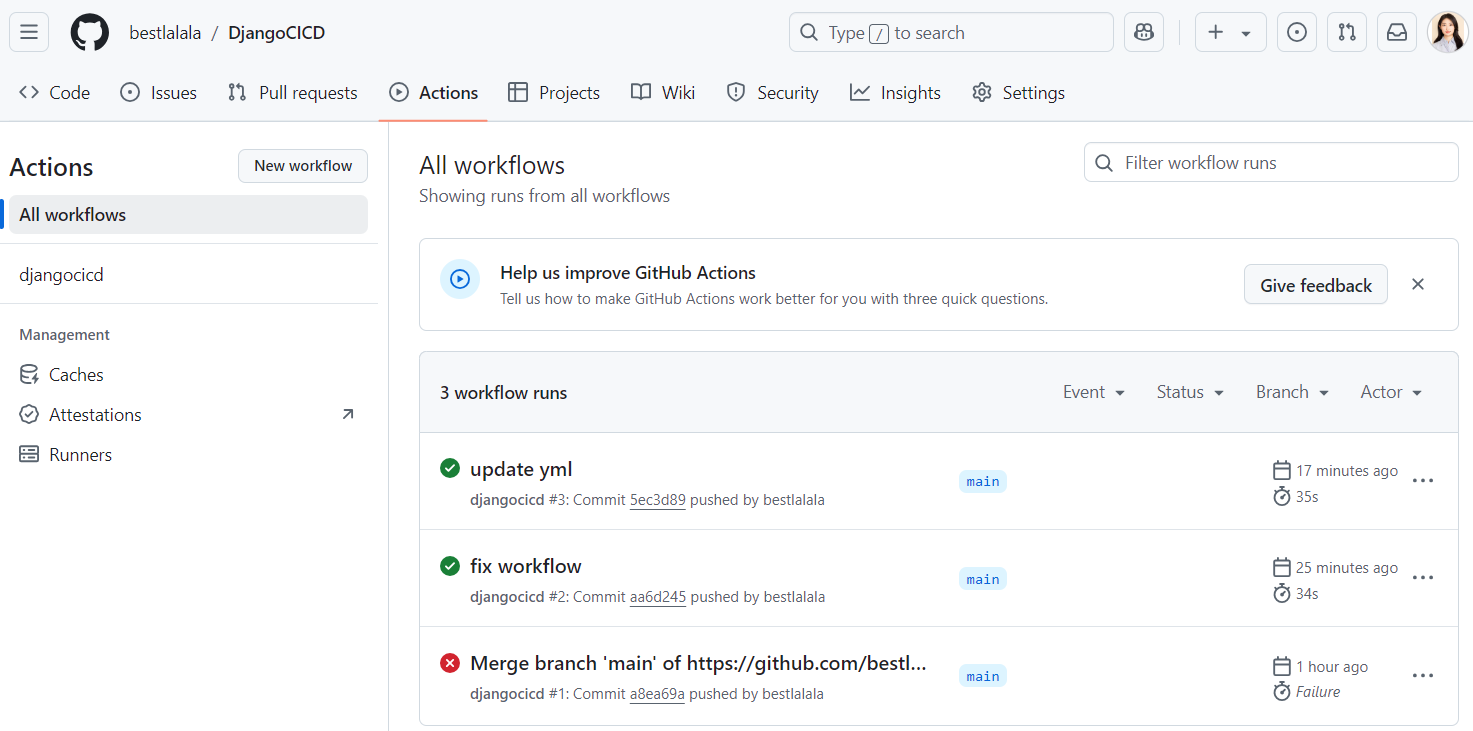The image size is (1473, 731).
Task: Dismiss the improve GitHub Actions banner
Action: coord(1418,284)
